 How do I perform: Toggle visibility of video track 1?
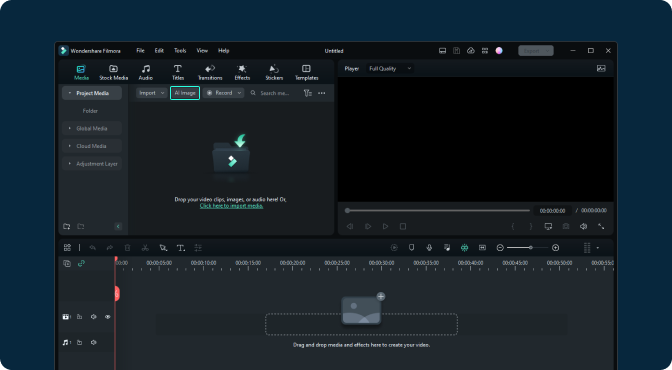108,317
